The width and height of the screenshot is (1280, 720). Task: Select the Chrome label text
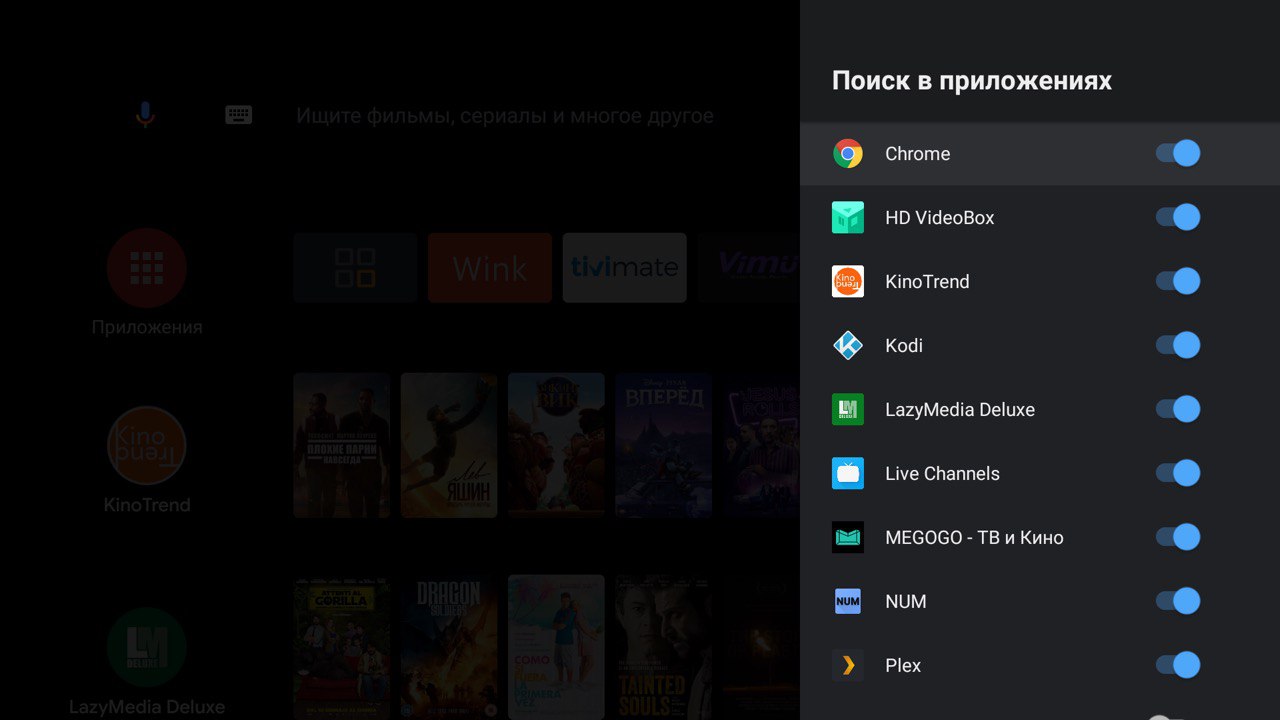(917, 154)
